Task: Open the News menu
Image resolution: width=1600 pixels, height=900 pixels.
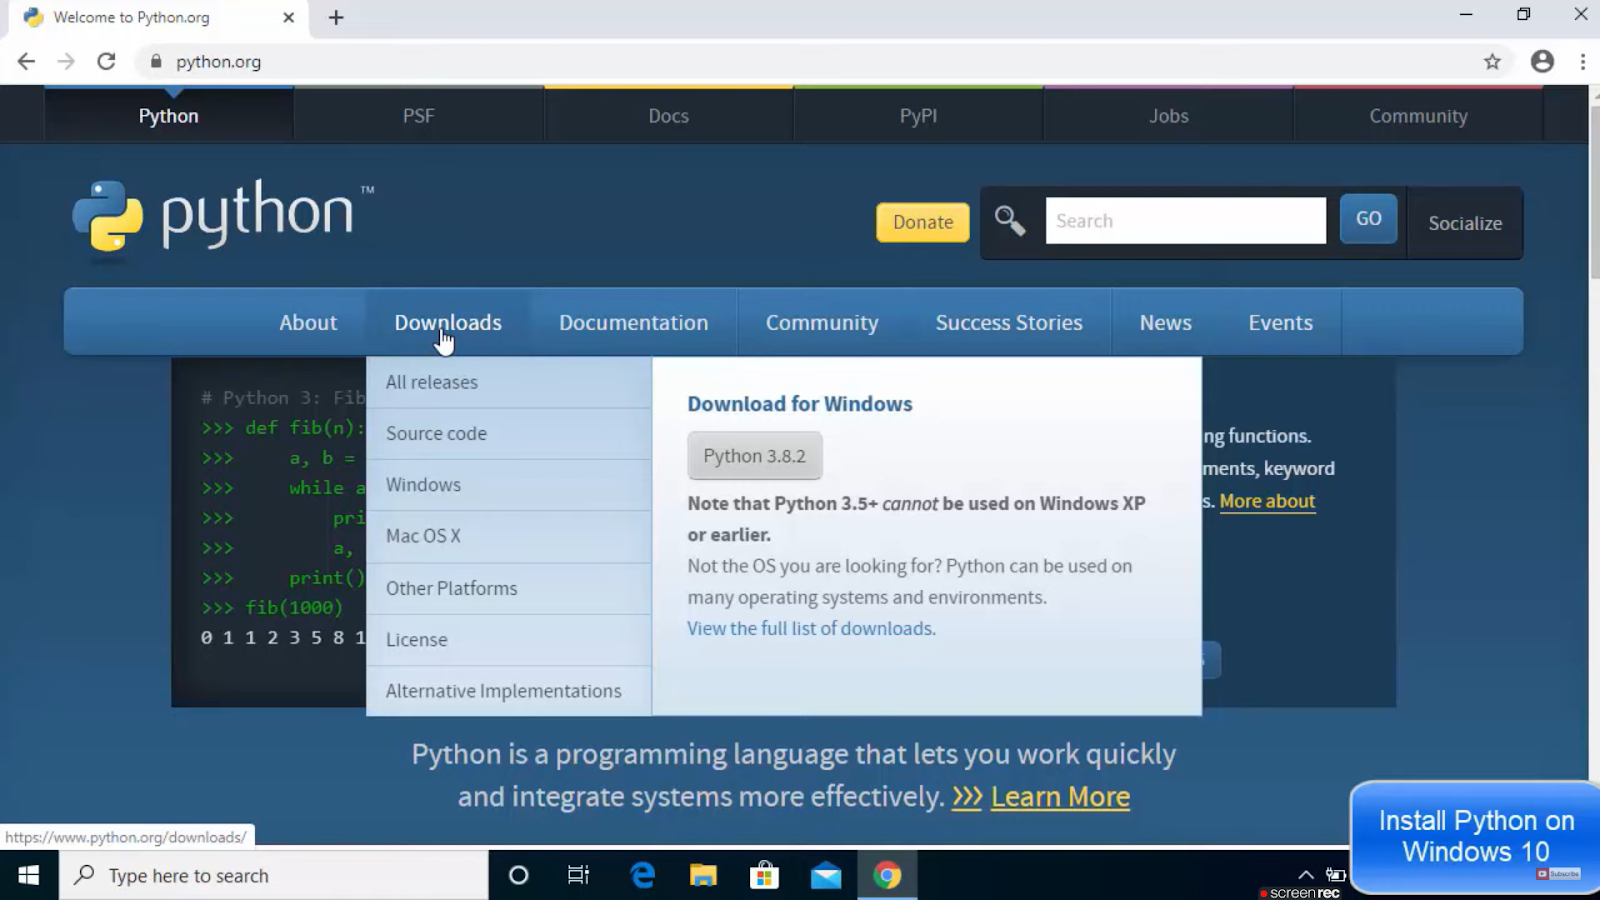Action: (1165, 322)
